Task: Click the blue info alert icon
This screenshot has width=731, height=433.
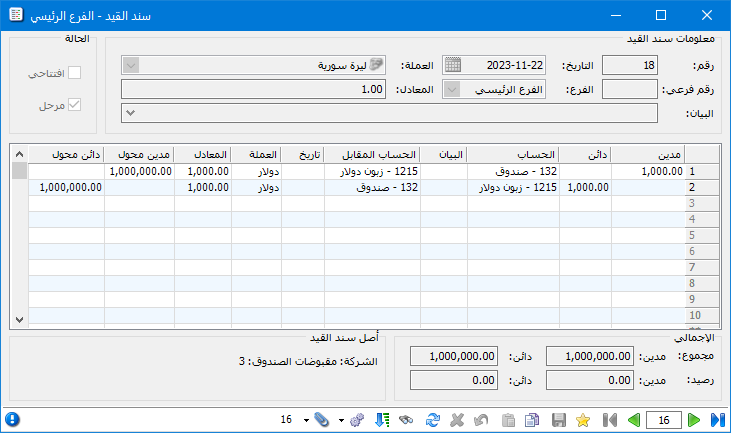Action: pyautogui.click(x=12, y=419)
